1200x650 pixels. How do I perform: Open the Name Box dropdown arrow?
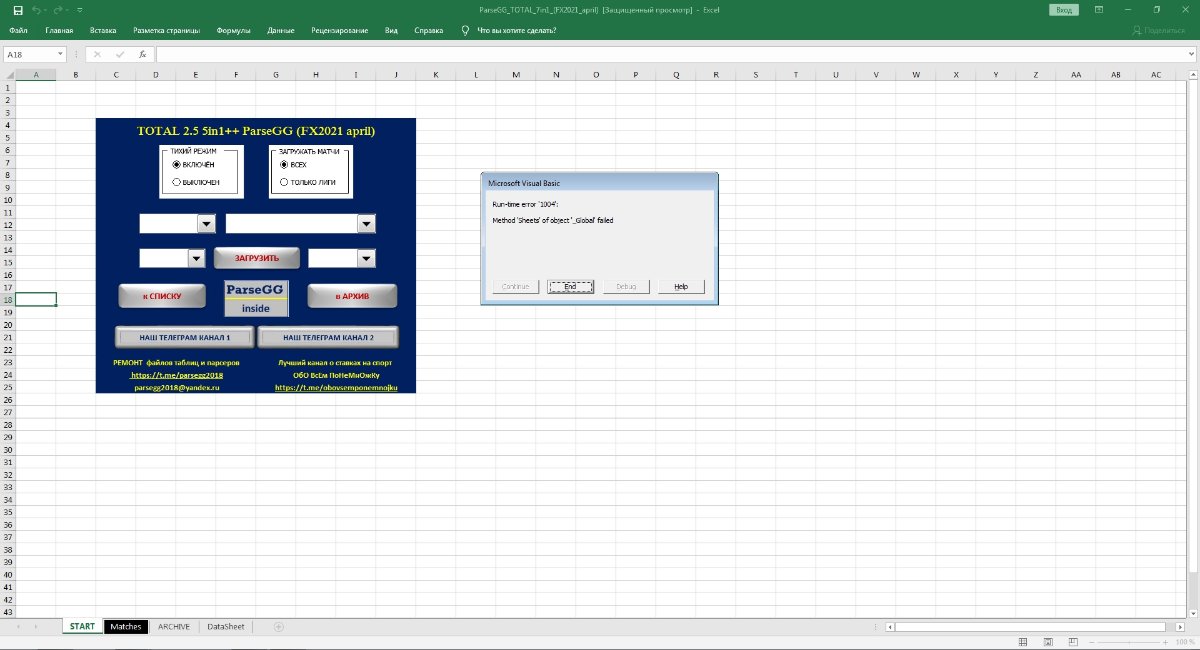(61, 54)
